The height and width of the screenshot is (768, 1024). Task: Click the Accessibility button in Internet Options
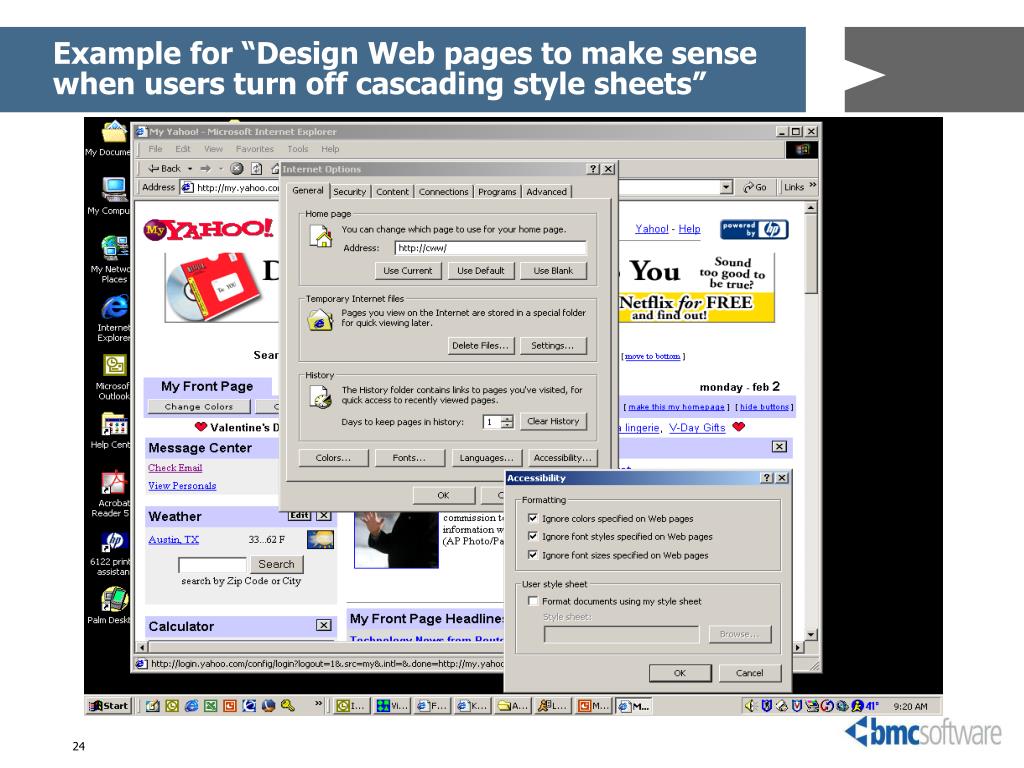562,458
